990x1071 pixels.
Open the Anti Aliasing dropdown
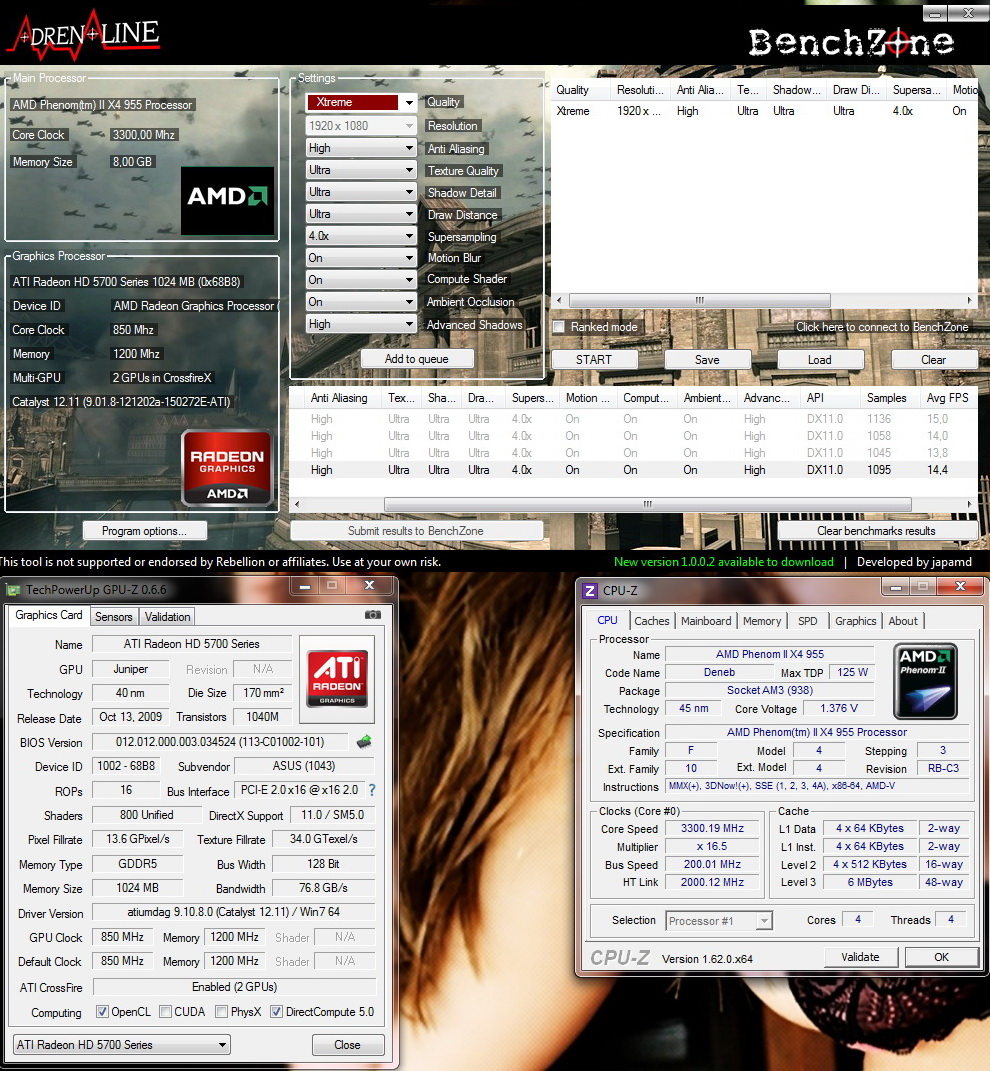pyautogui.click(x=361, y=148)
